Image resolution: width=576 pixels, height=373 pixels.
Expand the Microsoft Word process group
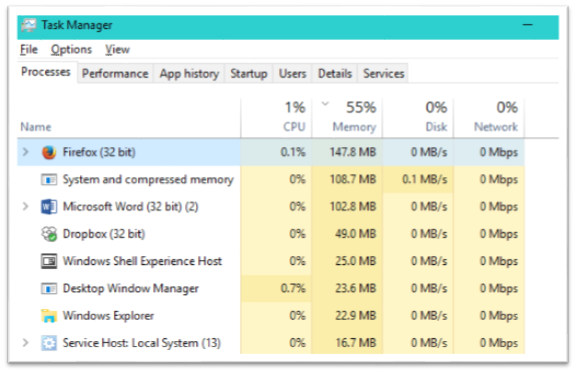[x=25, y=206]
